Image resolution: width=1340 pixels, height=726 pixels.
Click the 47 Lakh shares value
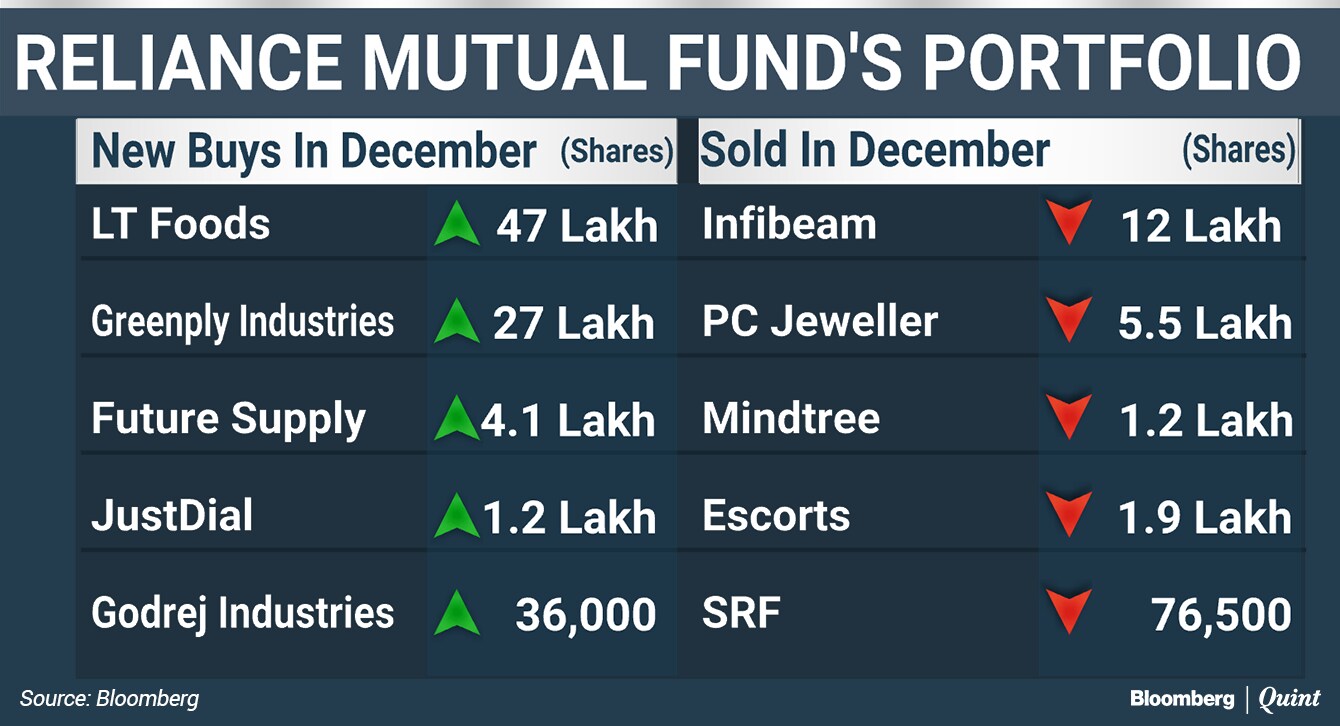tap(577, 226)
